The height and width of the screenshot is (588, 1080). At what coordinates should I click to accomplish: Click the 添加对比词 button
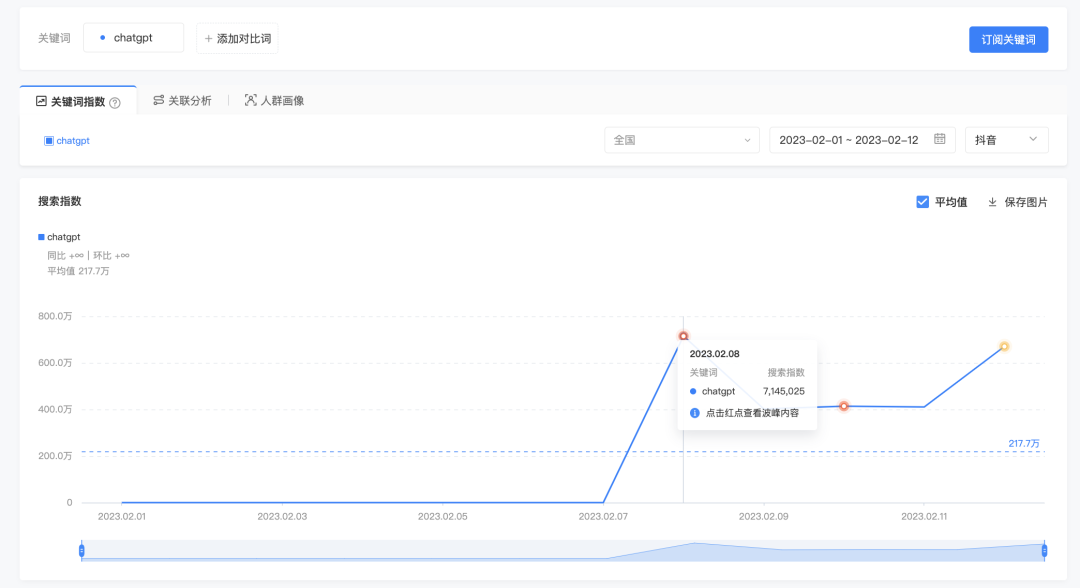coord(238,39)
